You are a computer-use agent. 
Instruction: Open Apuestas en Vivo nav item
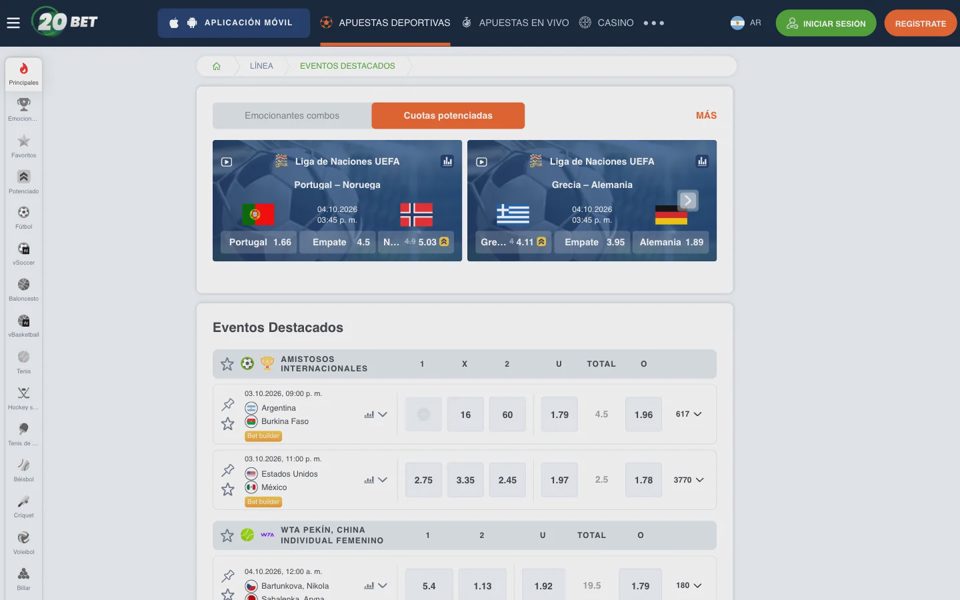pyautogui.click(x=515, y=23)
